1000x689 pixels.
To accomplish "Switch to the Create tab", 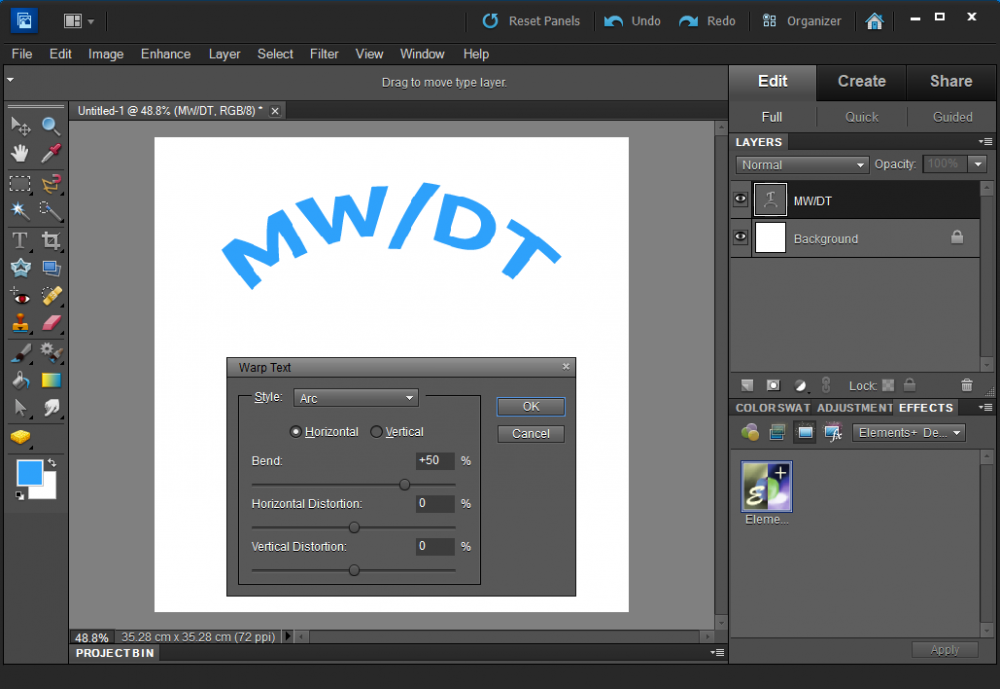I will coord(861,82).
